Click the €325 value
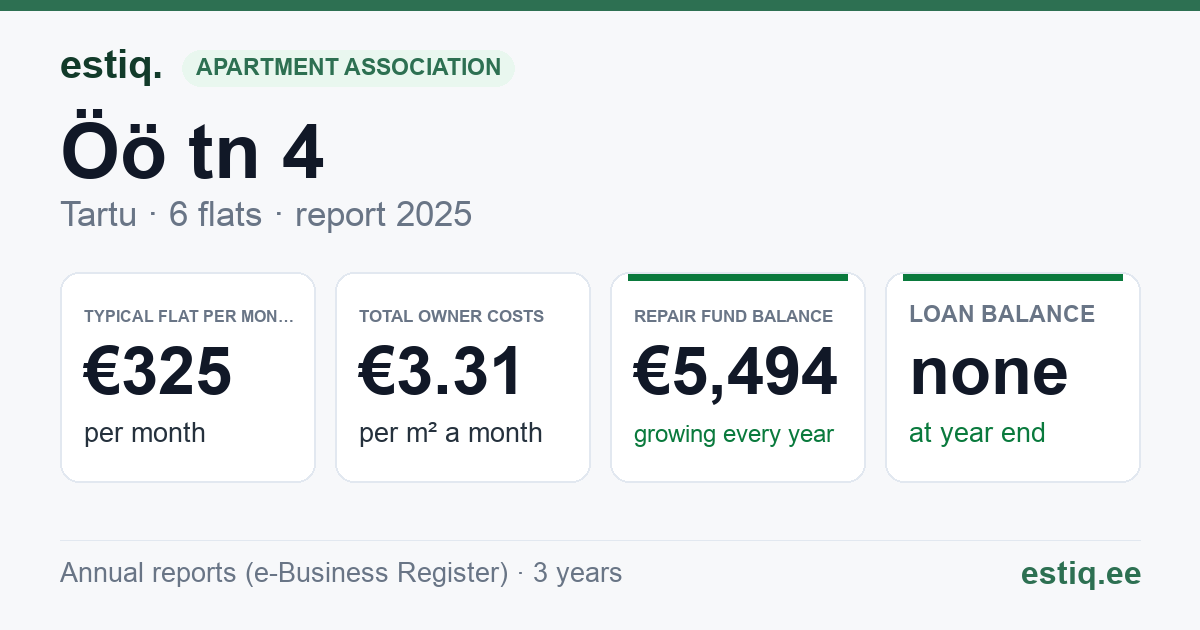The width and height of the screenshot is (1200, 630). (158, 371)
